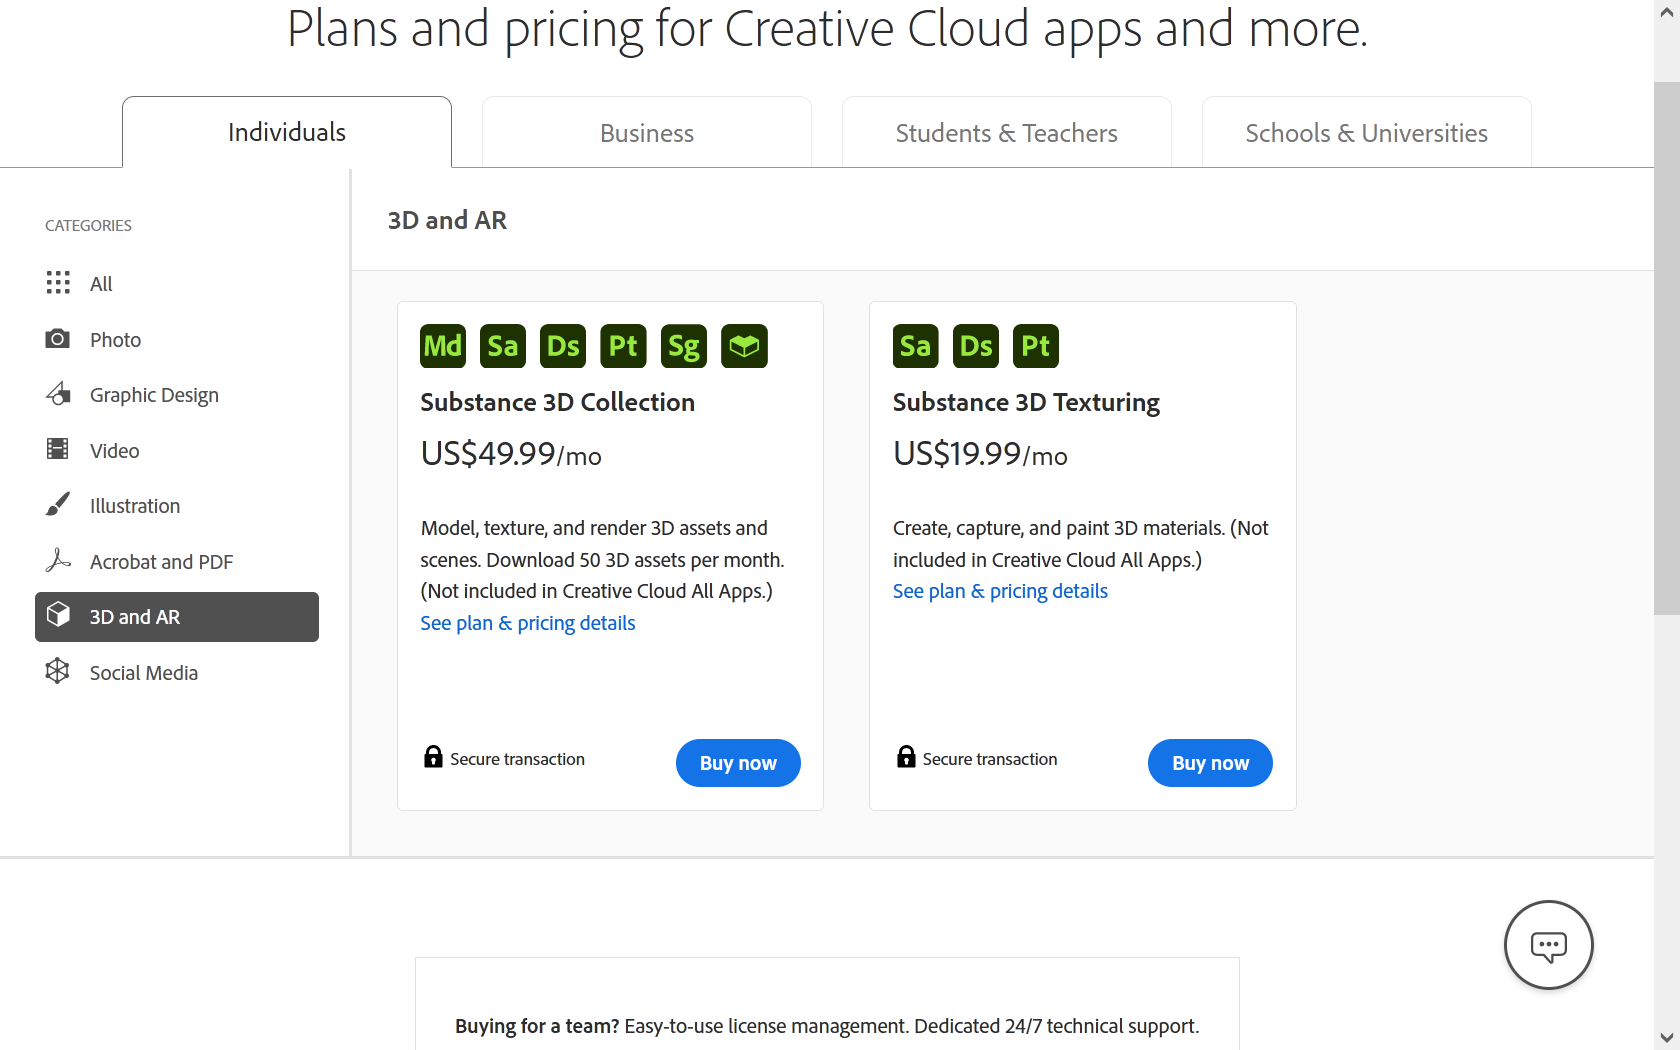Select the Illustration brush icon

(x=58, y=505)
